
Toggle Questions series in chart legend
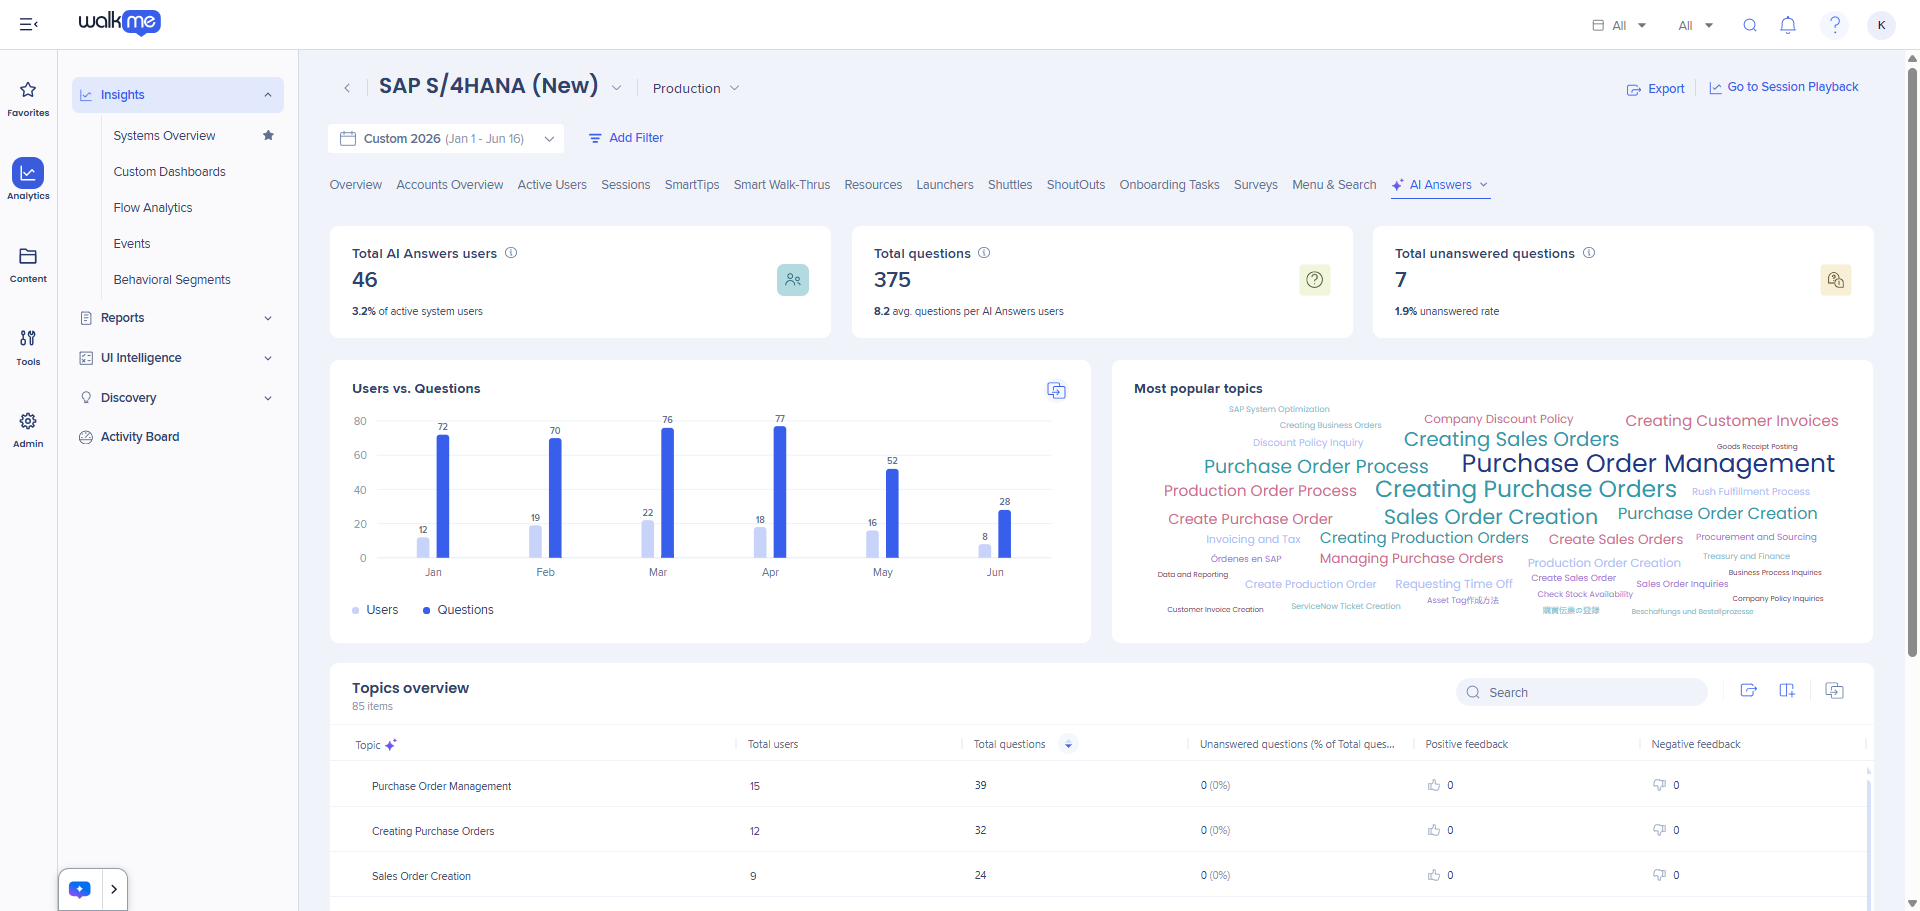[x=458, y=610]
